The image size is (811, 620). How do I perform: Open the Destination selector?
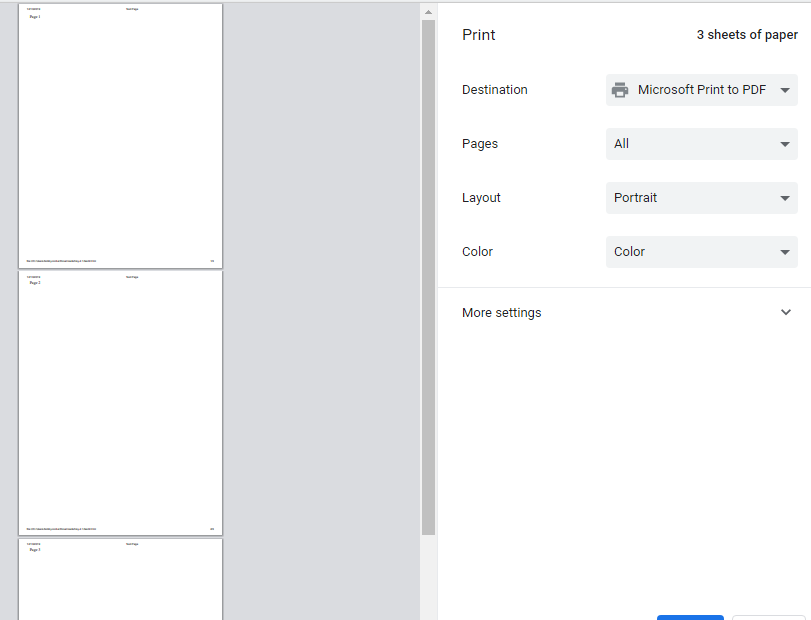coord(700,90)
